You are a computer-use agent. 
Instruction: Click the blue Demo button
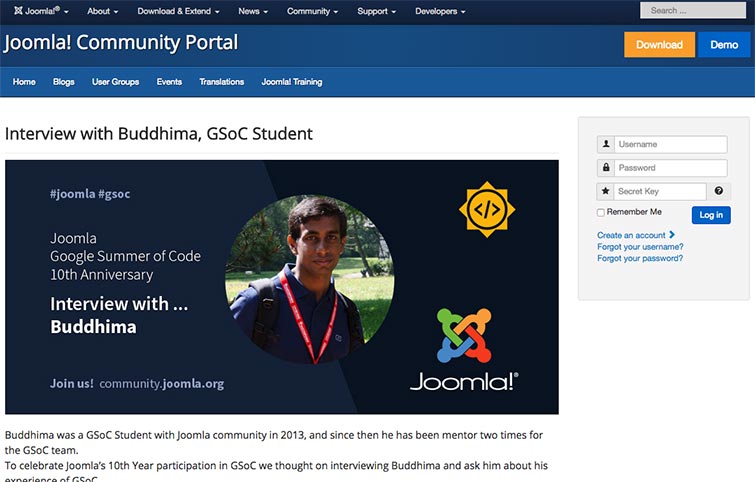point(724,45)
